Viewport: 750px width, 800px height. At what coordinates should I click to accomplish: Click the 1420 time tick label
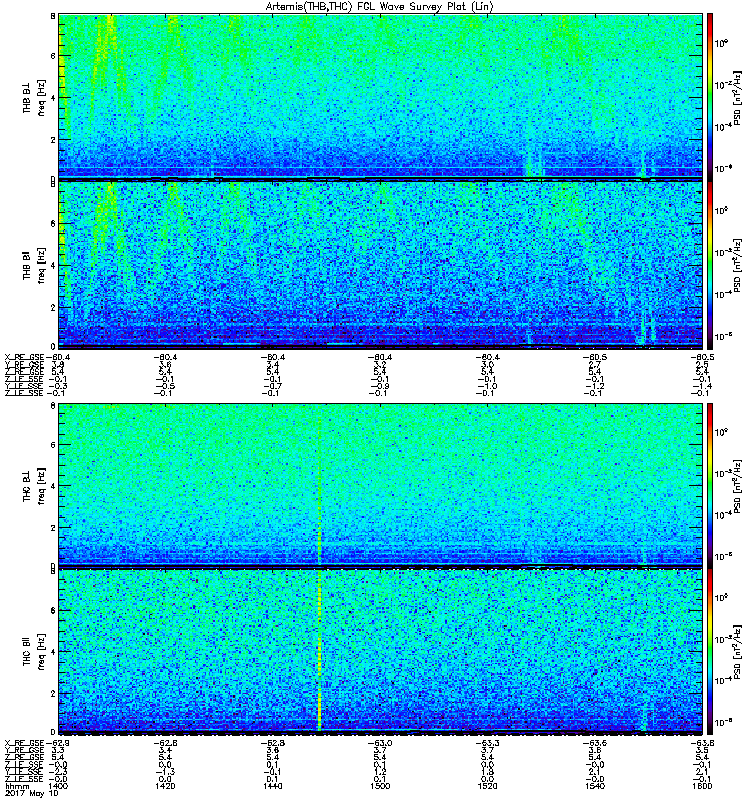pyautogui.click(x=165, y=786)
